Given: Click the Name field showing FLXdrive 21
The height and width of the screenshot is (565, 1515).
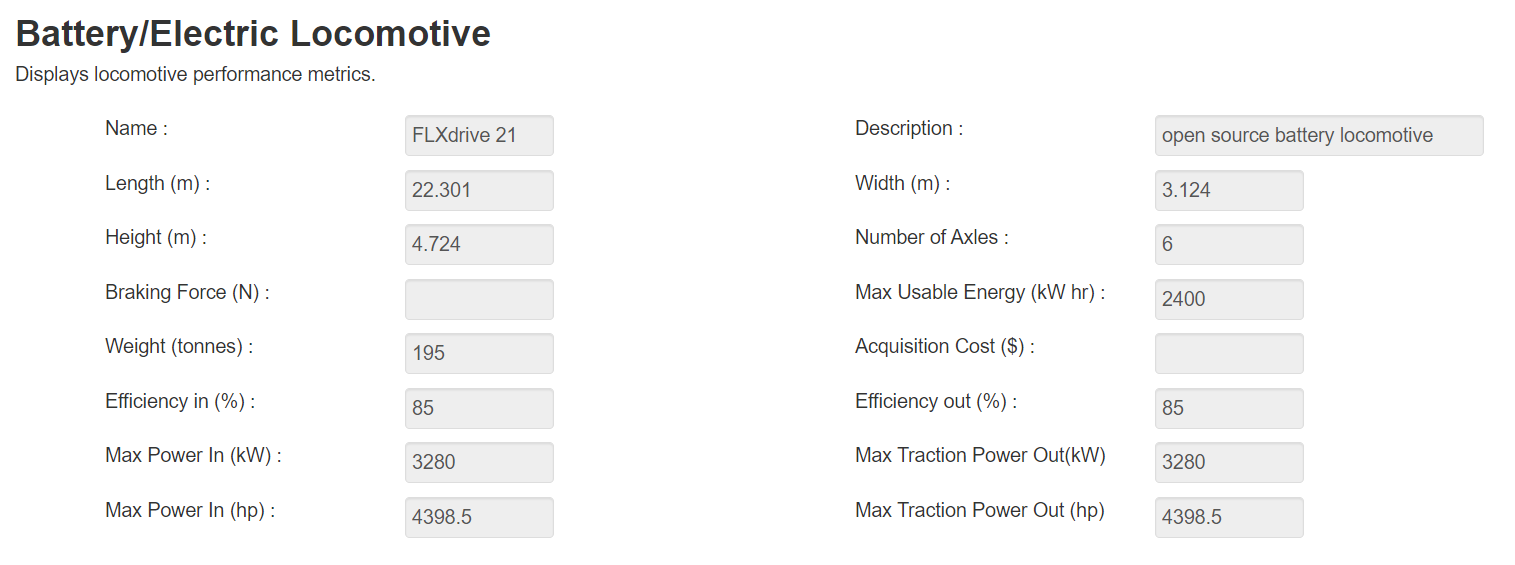Looking at the screenshot, I should click(x=479, y=135).
